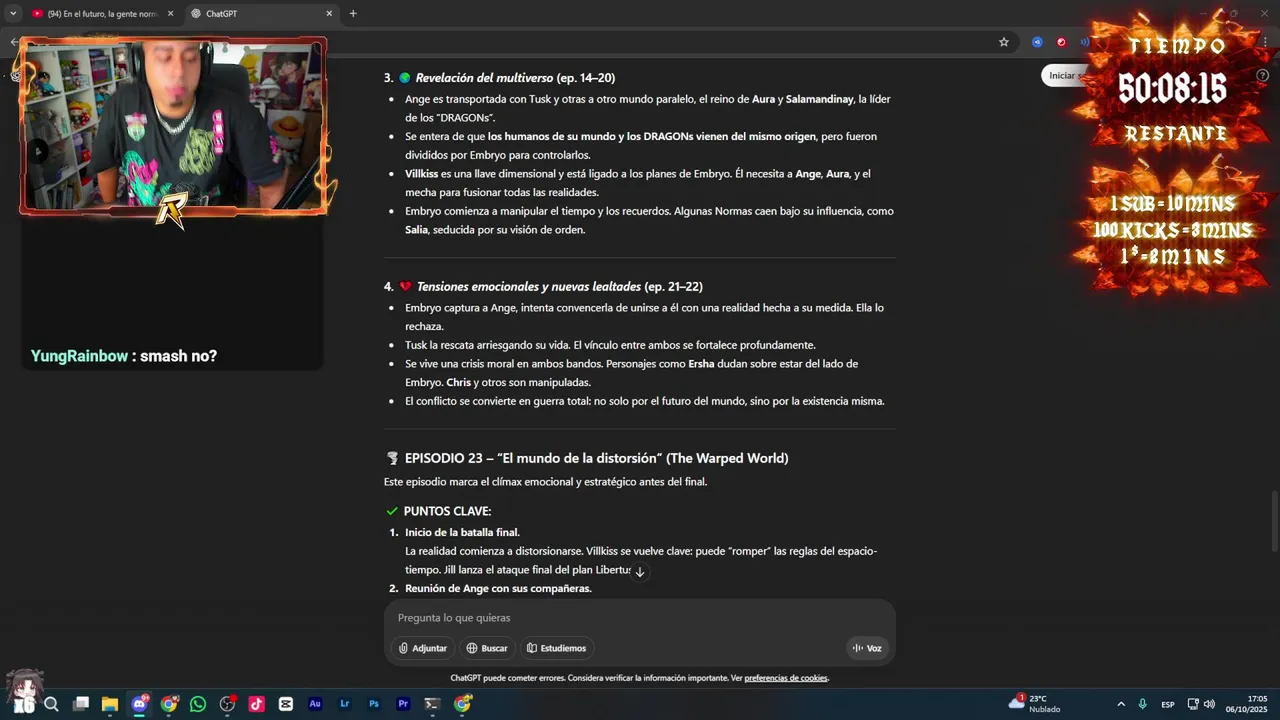Open the network tray icon
The image size is (1280, 720).
coord(1194,704)
